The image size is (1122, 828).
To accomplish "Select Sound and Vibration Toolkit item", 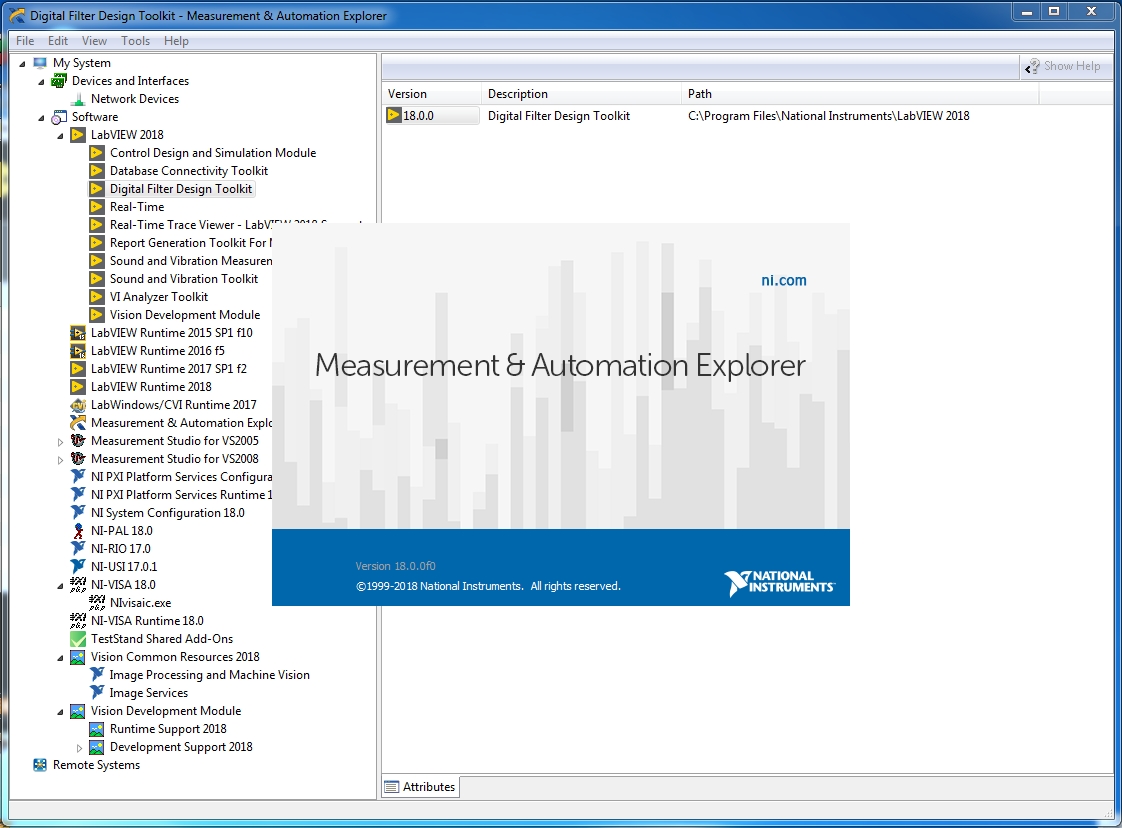I will [x=184, y=278].
